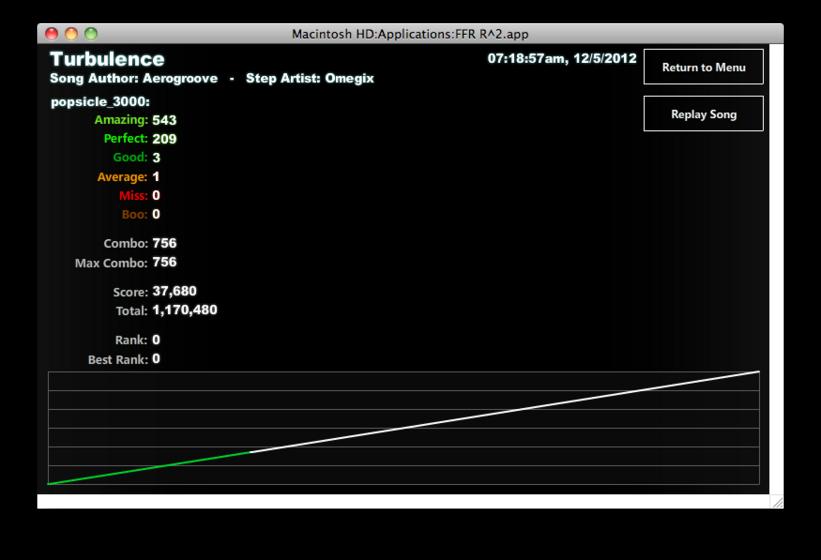Click the date and time stamp
This screenshot has width=821, height=560.
point(562,59)
